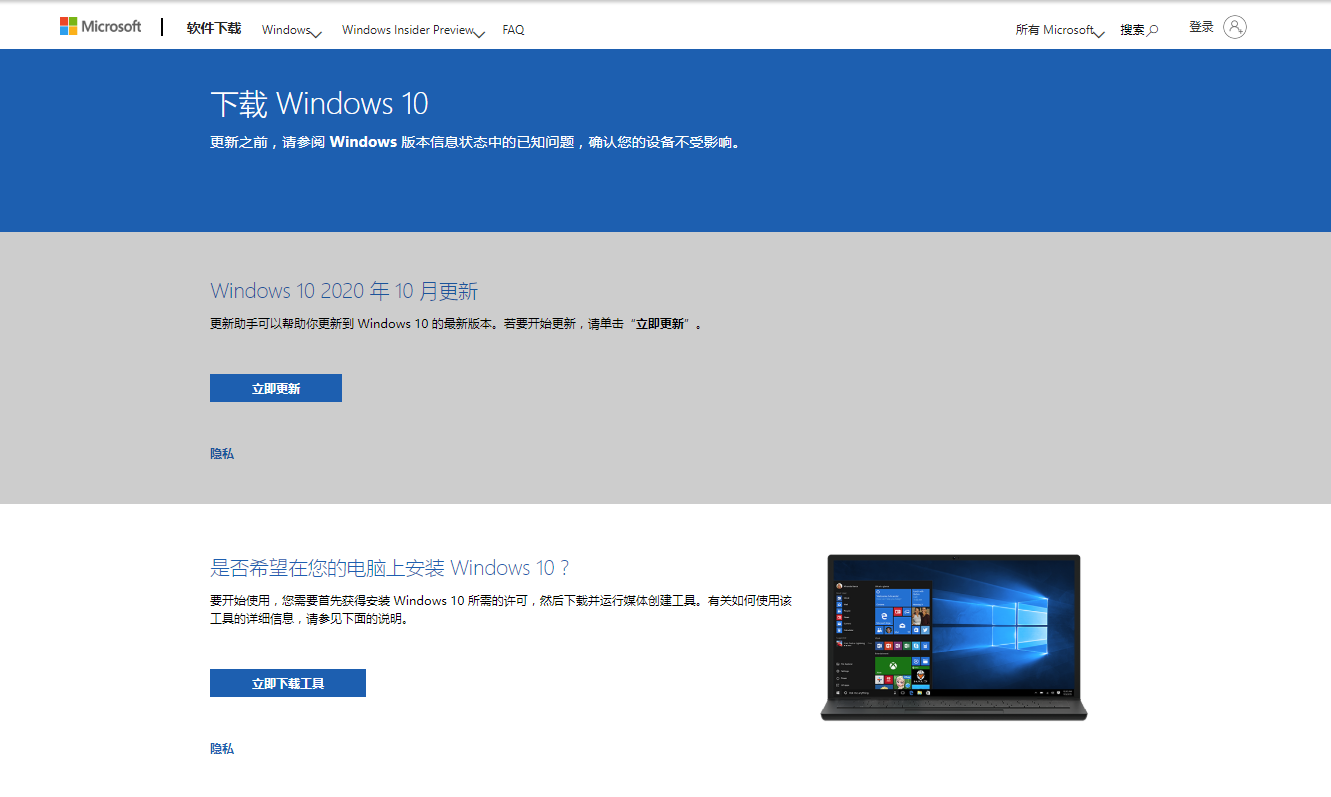Click the 登录 sign-in link
The height and width of the screenshot is (797, 1331).
pyautogui.click(x=1201, y=27)
